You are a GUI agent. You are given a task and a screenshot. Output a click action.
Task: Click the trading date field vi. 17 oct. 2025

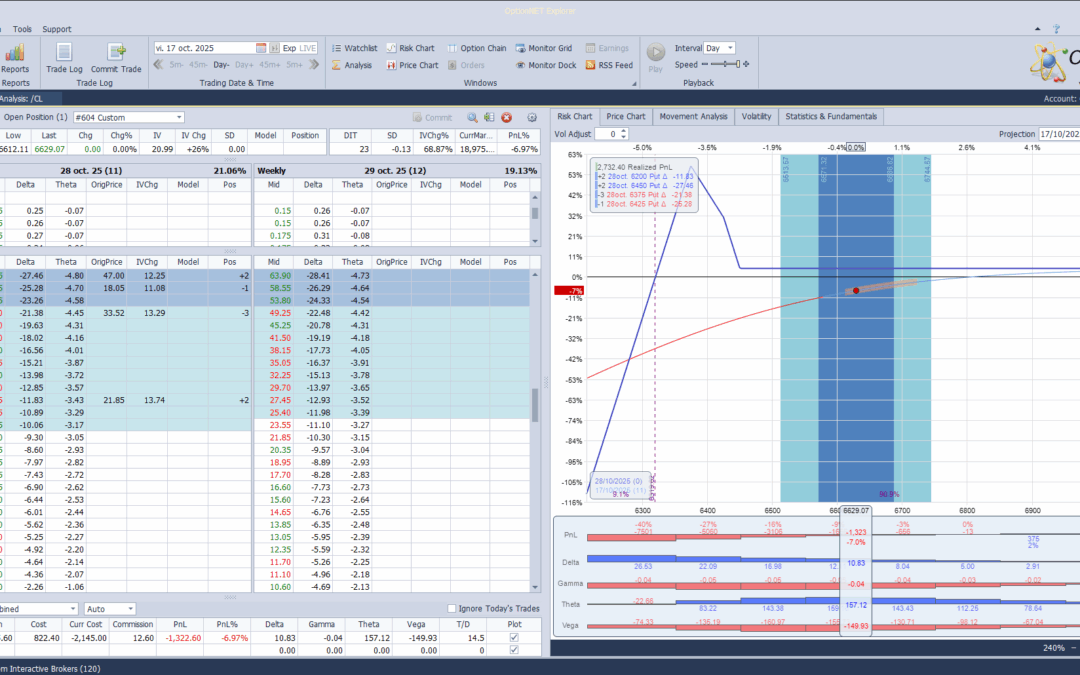click(204, 48)
